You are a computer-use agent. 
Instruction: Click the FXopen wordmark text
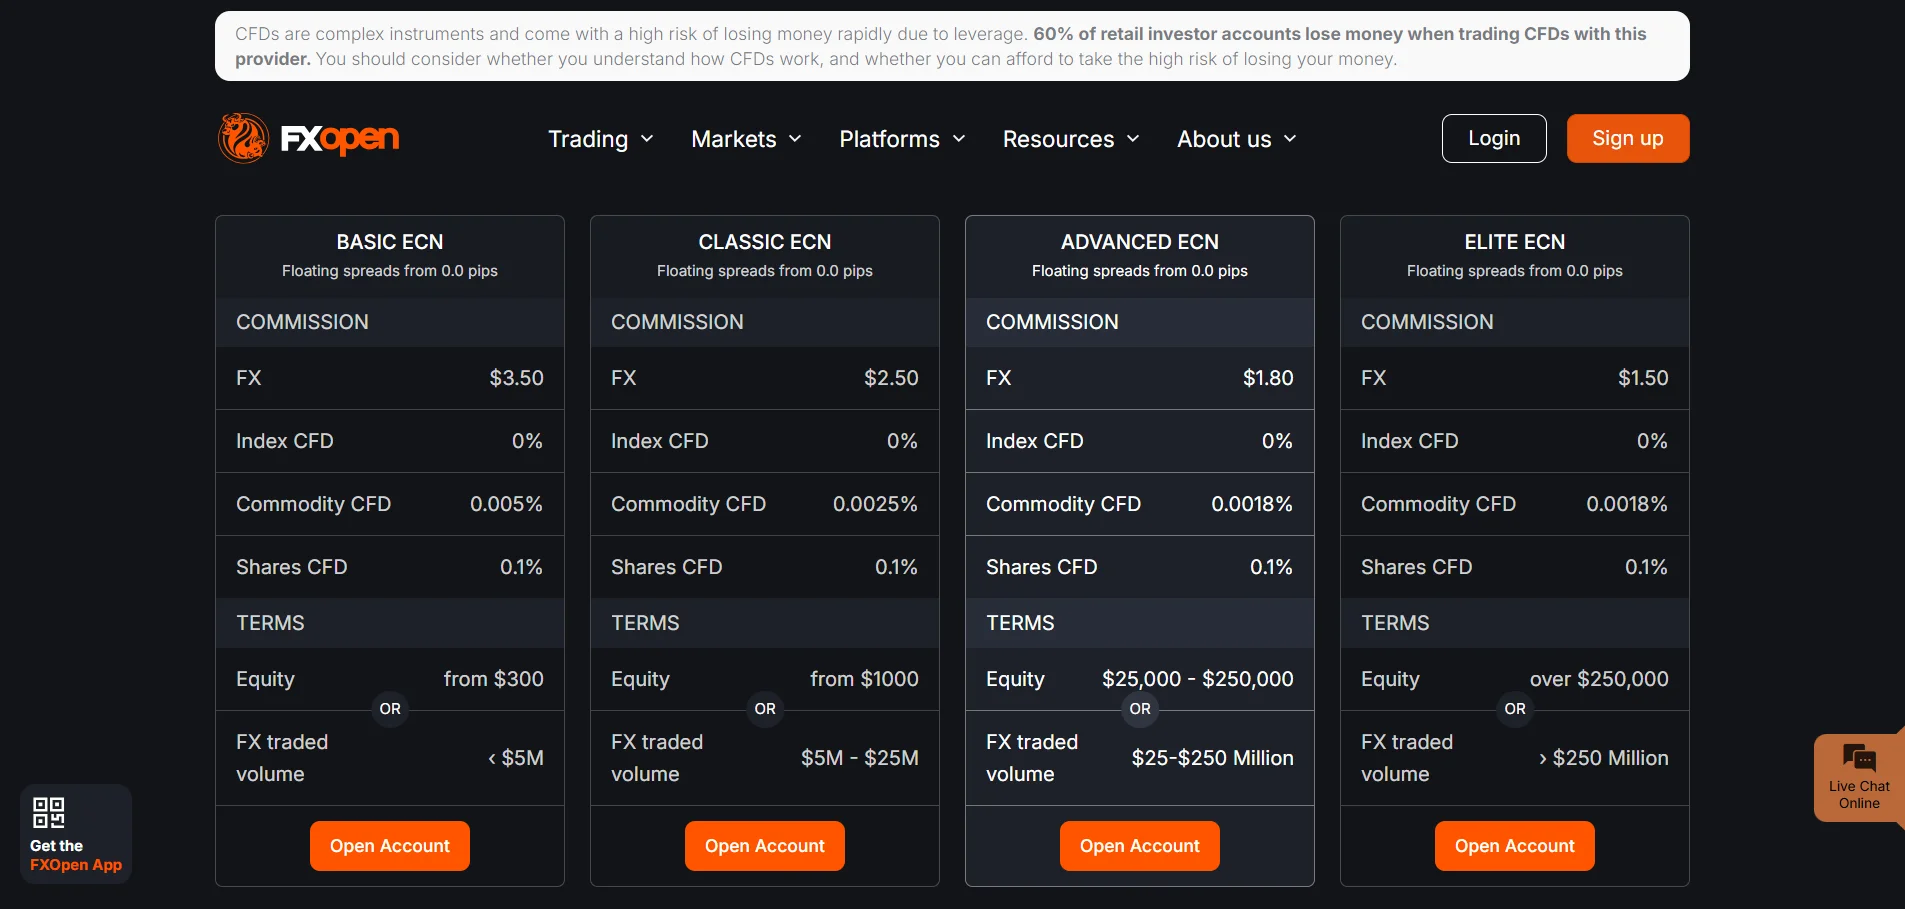coord(340,138)
